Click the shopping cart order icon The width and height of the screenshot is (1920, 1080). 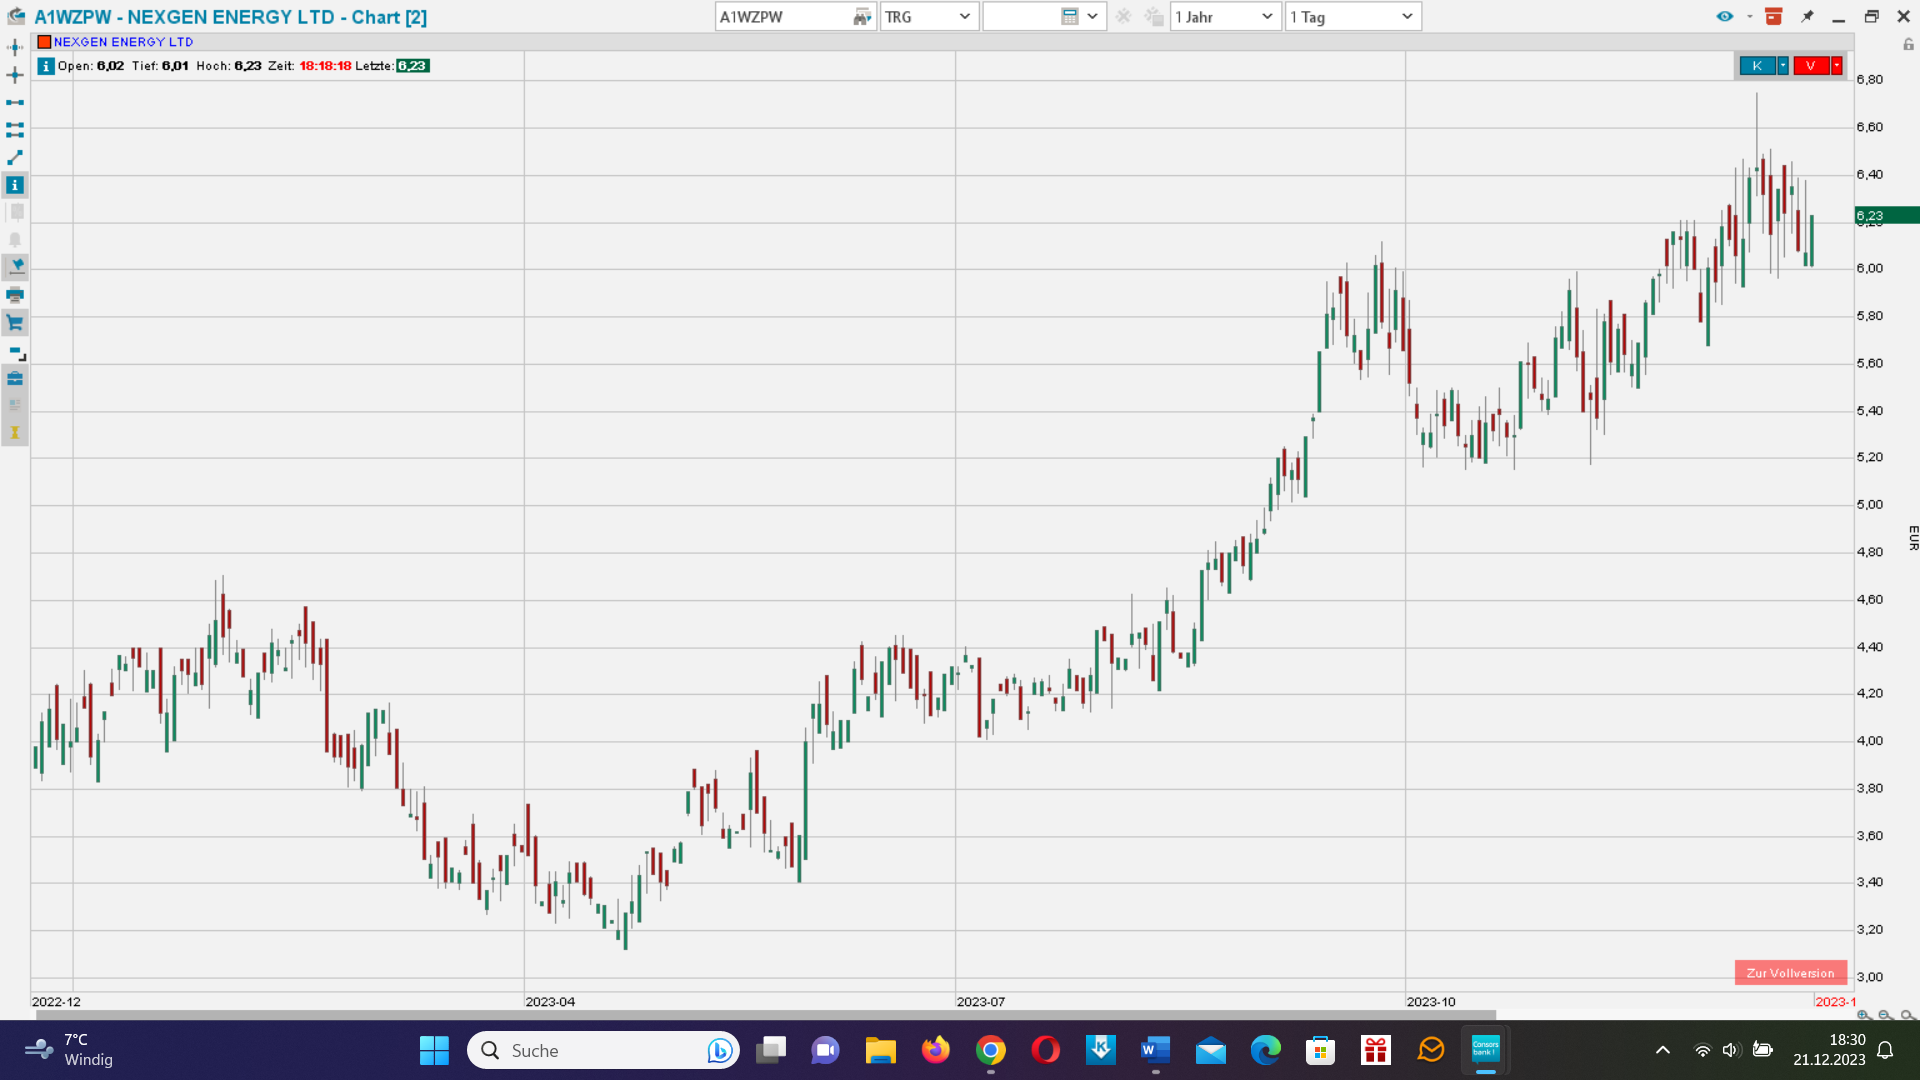(x=15, y=322)
